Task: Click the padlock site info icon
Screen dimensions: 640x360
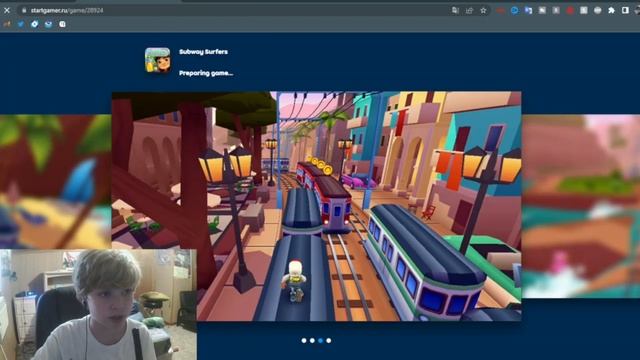Action: tap(24, 10)
